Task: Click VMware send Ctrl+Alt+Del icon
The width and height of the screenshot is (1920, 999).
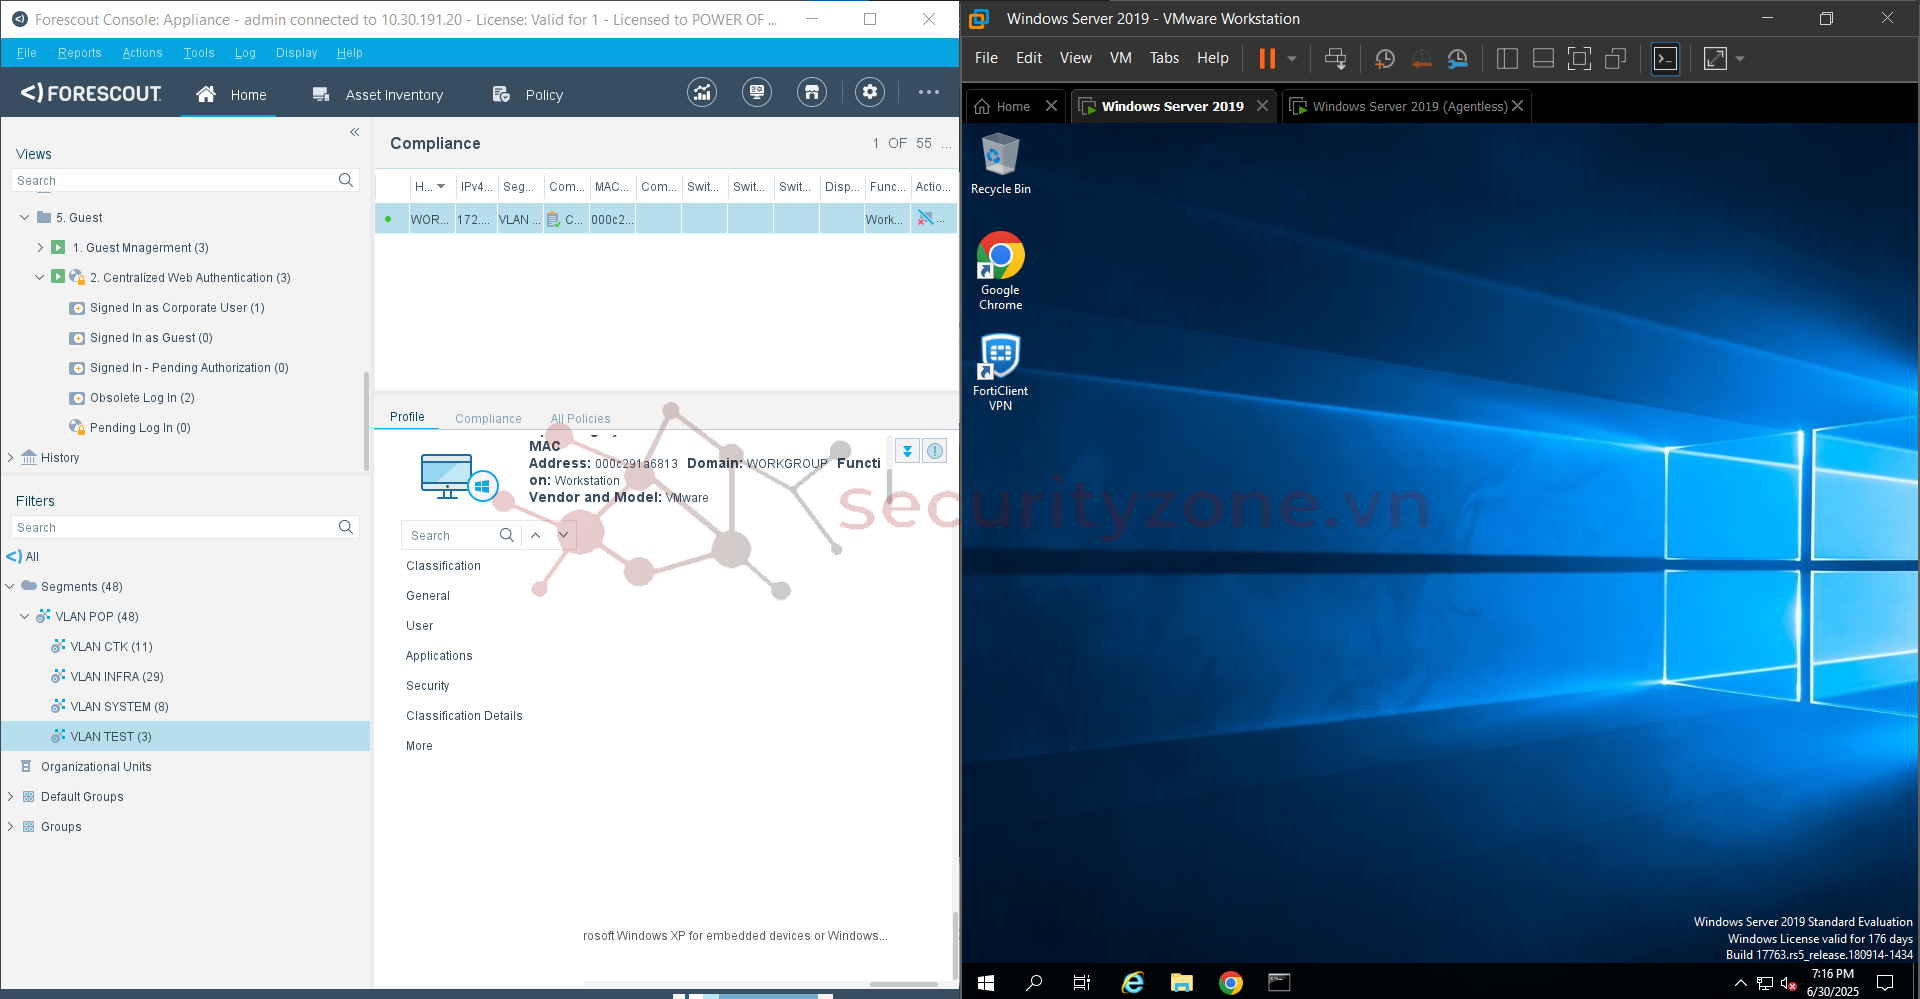Action: pyautogui.click(x=1335, y=59)
